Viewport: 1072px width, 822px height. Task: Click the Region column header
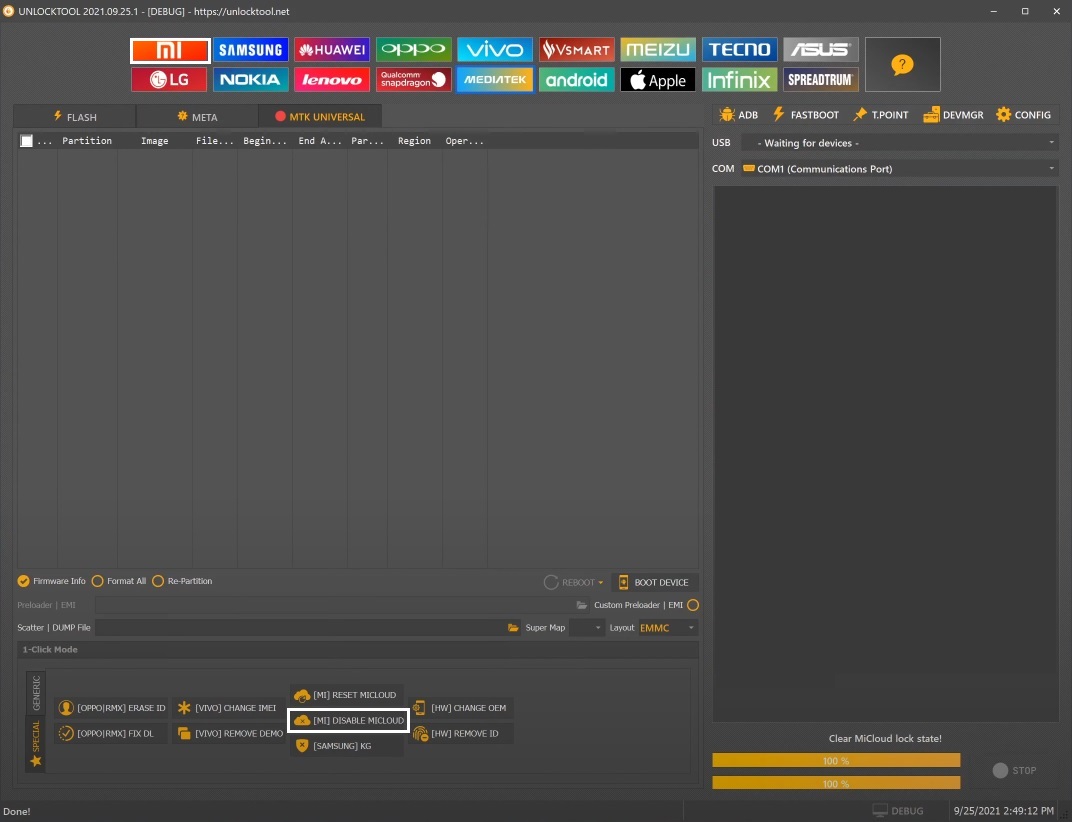414,141
